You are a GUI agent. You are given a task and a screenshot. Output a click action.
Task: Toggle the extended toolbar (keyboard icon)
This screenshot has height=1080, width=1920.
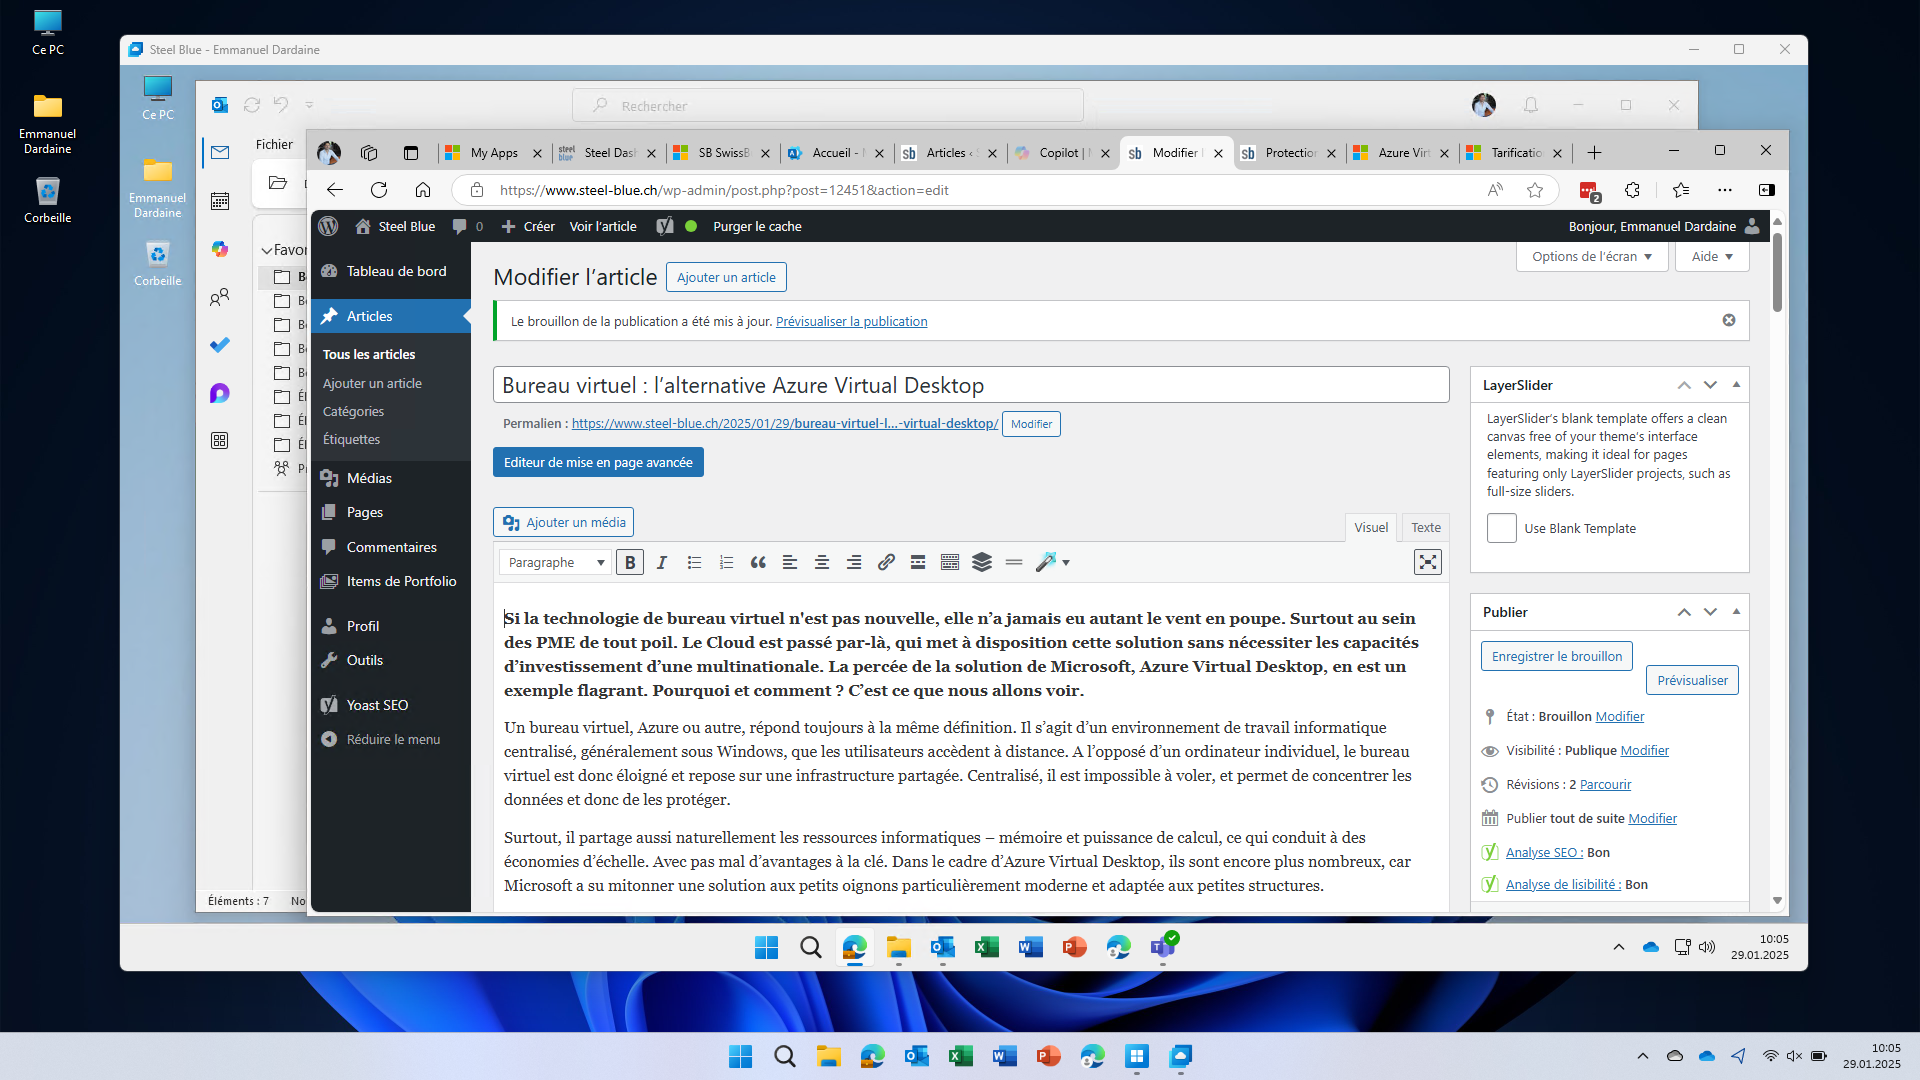pyautogui.click(x=950, y=563)
